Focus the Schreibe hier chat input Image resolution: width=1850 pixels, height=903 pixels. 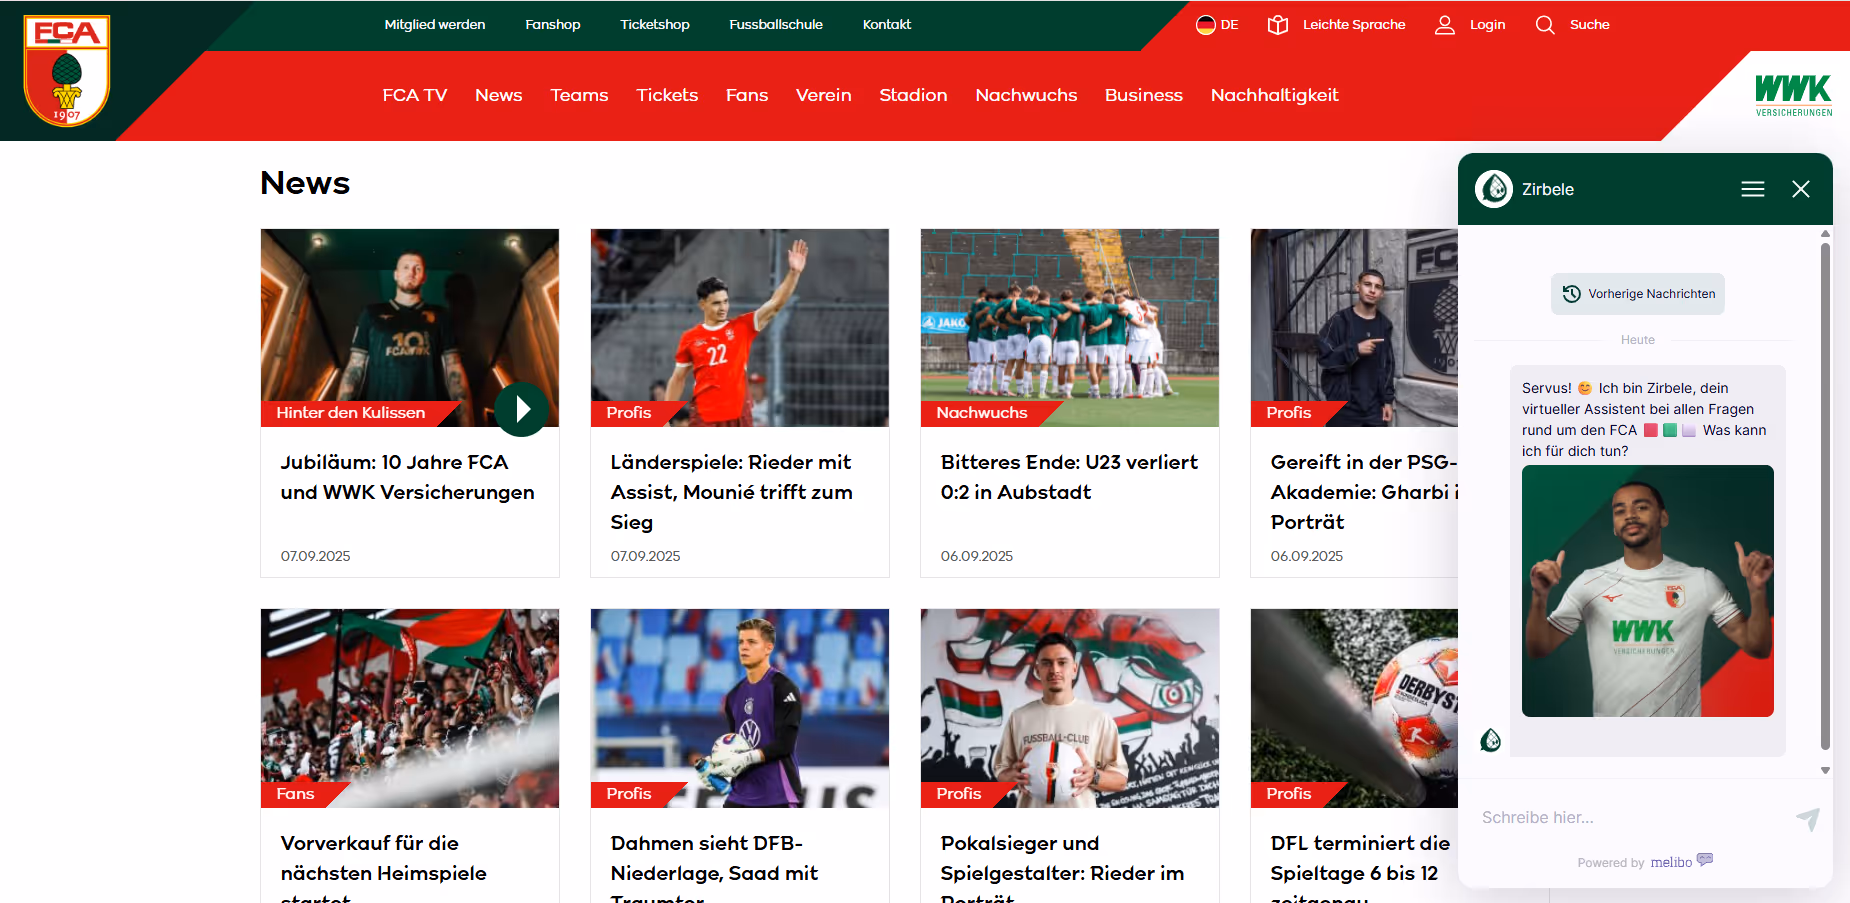(1630, 818)
